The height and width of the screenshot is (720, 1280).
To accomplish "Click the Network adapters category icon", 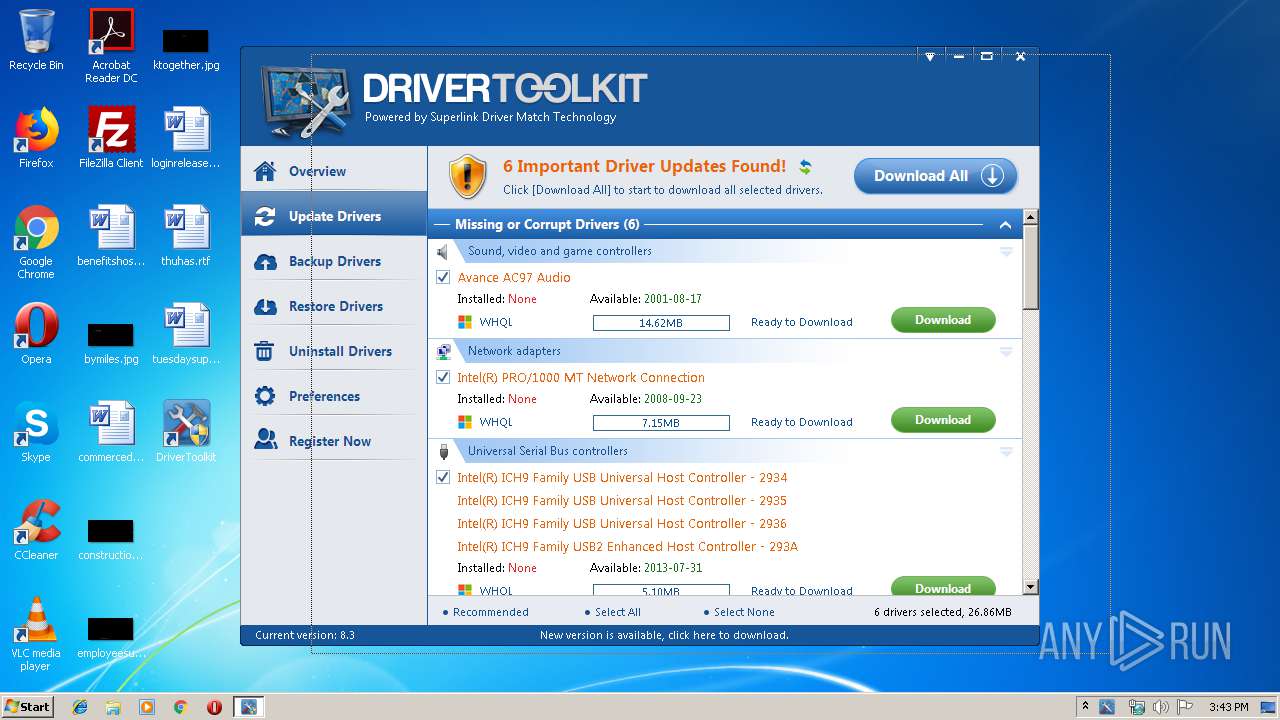I will pos(444,351).
